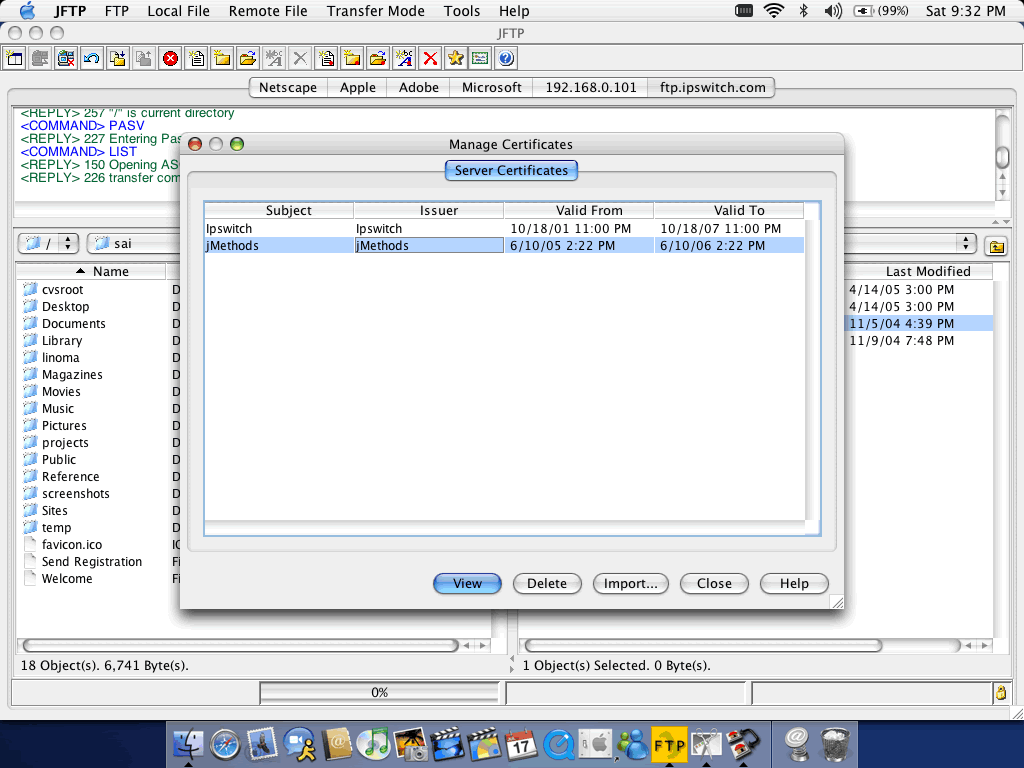This screenshot has width=1024, height=768.
Task: Open the remote directory dropdown arrows
Action: coord(966,244)
